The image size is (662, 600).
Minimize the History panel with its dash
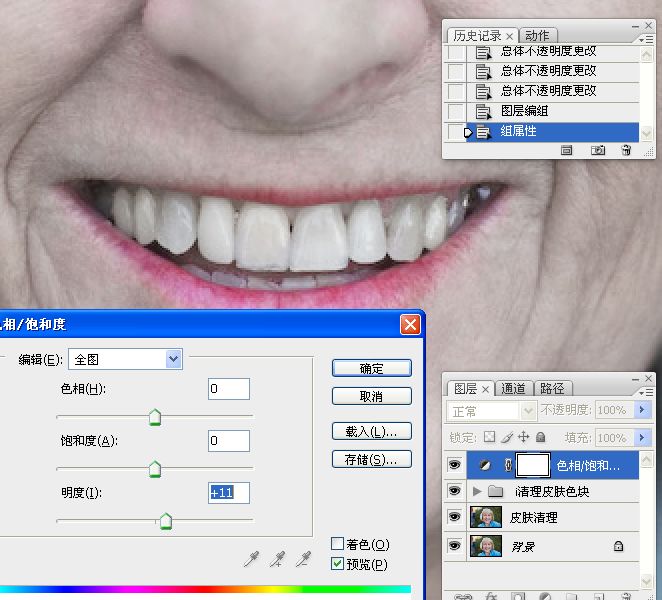(635, 27)
